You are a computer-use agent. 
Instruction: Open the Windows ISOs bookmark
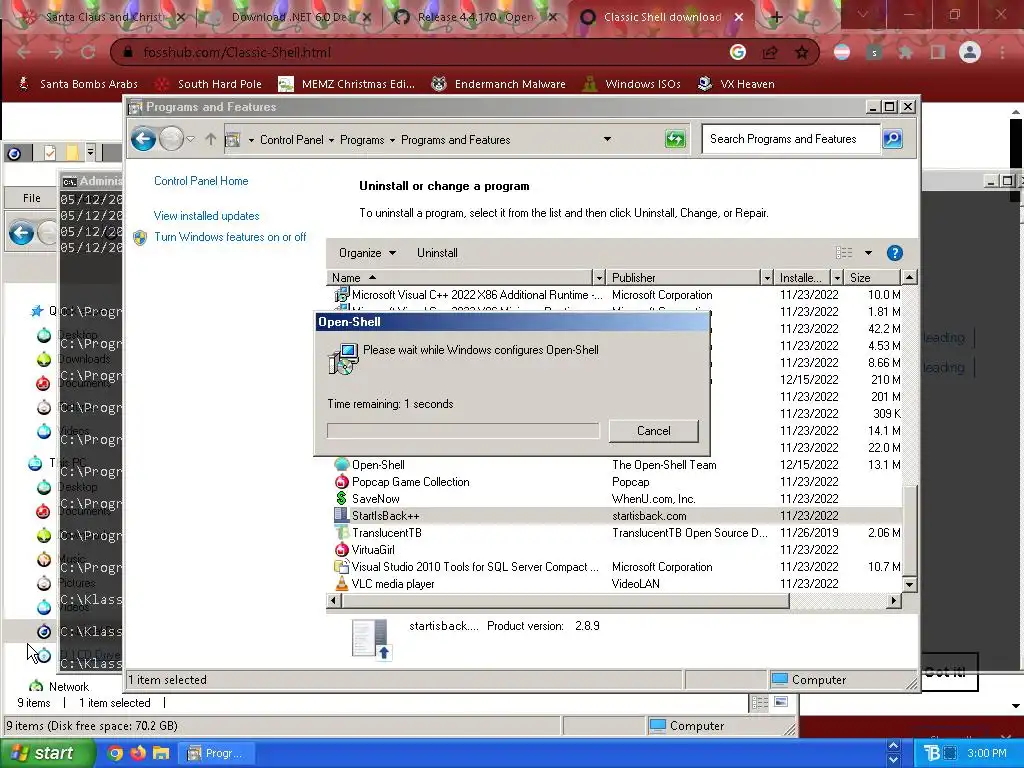(632, 84)
